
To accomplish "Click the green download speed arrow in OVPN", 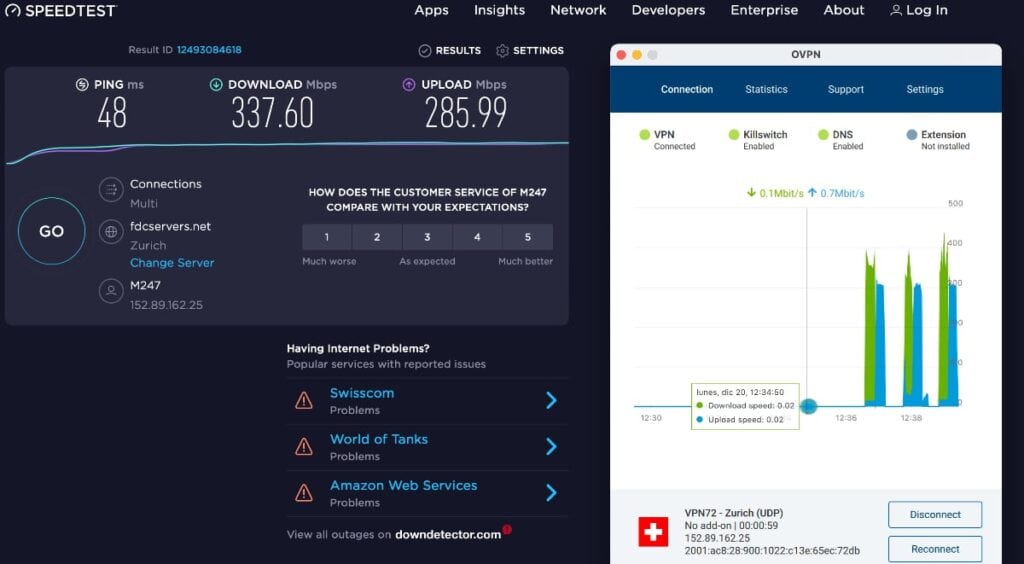I will tap(752, 193).
